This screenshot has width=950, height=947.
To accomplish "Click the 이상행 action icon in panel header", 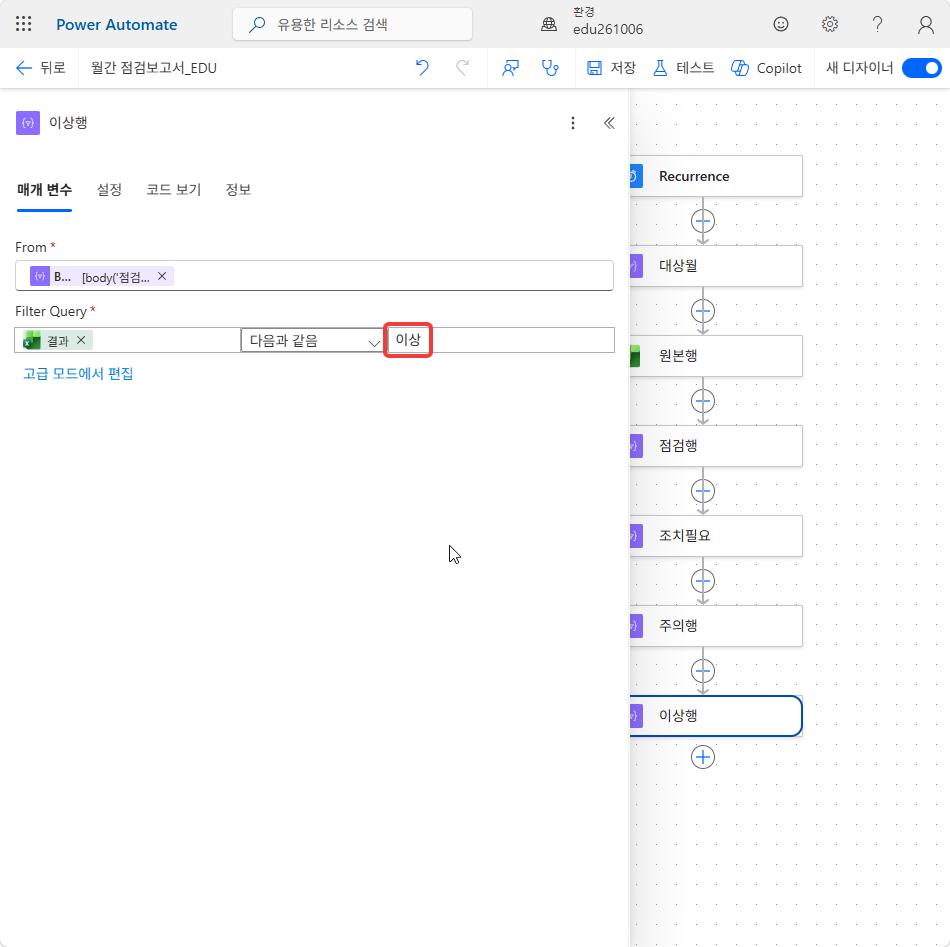I will click(28, 123).
